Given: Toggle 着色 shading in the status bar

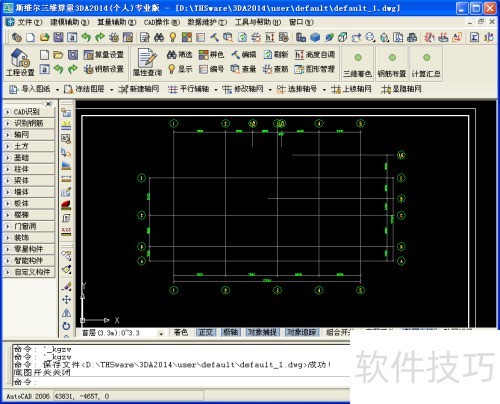Looking at the screenshot, I should click(x=181, y=332).
